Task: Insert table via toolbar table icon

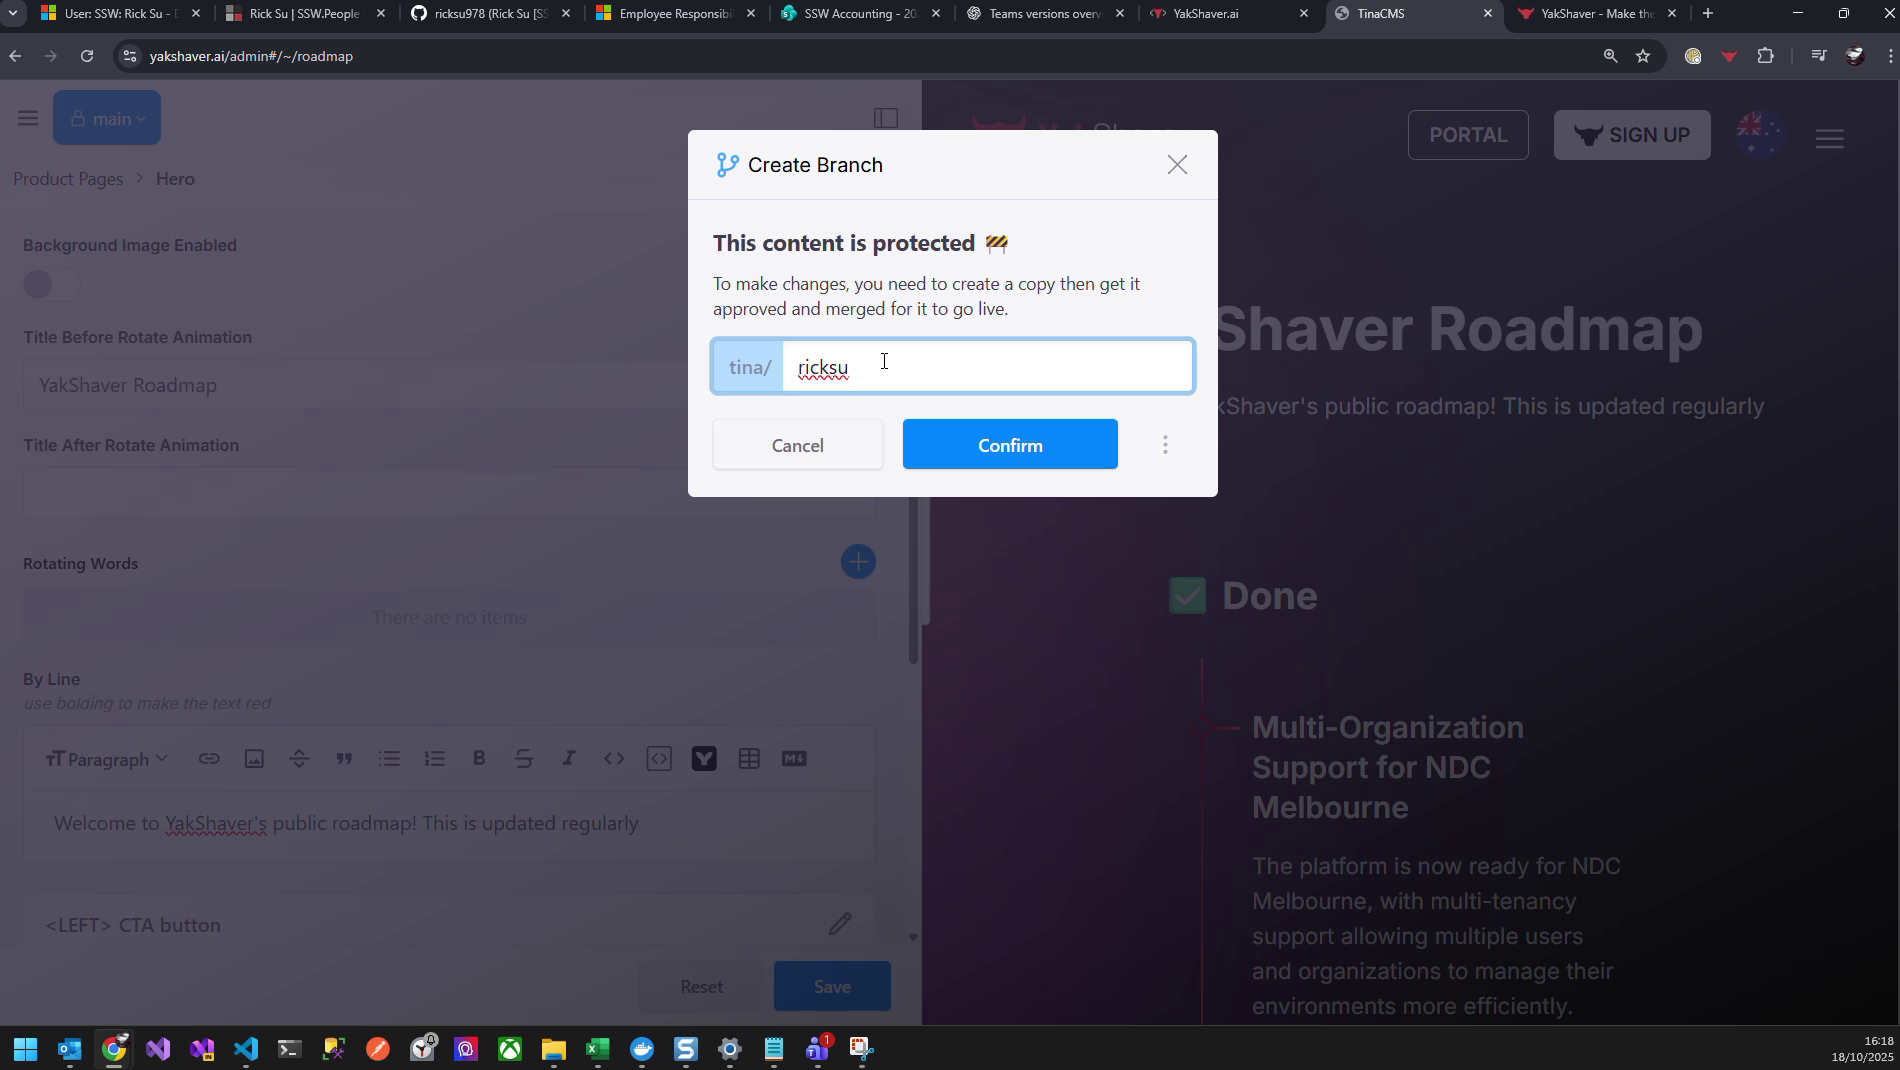Action: pos(749,759)
